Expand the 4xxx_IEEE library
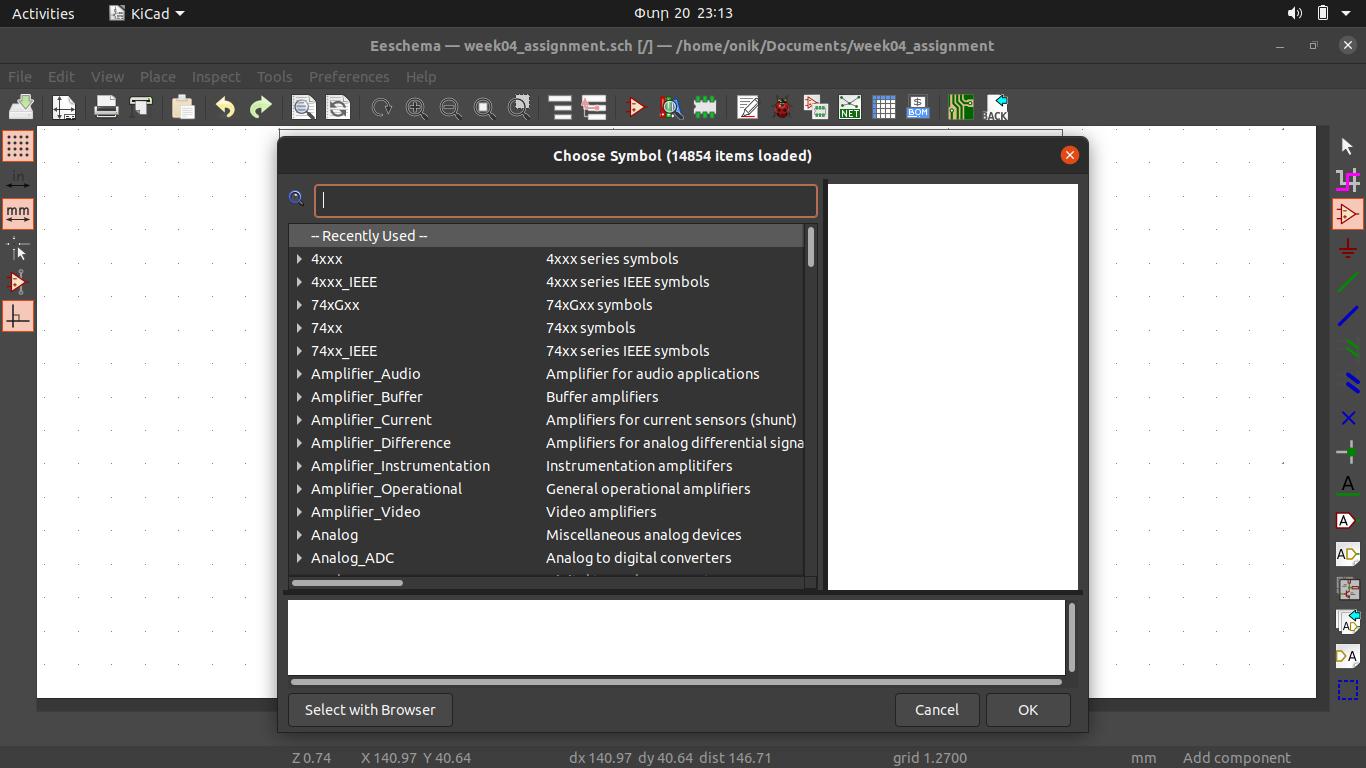1366x768 pixels. tap(299, 282)
